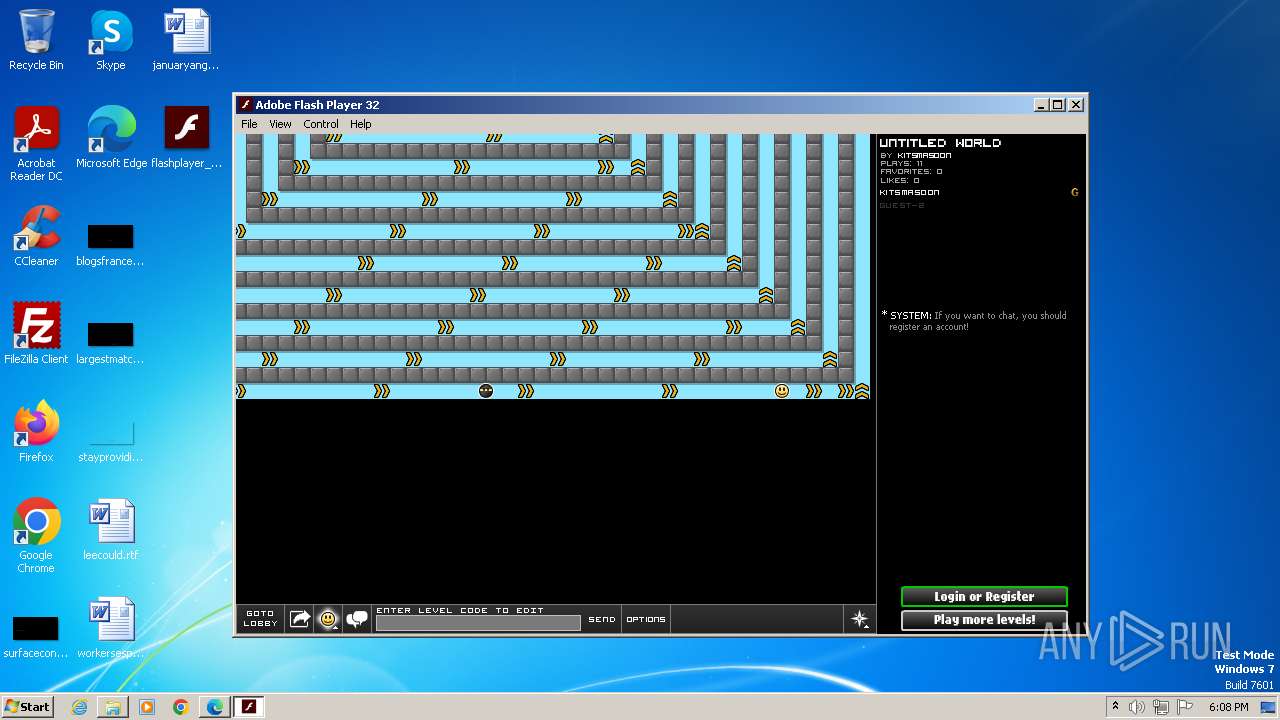Open Windows Media Player taskbar icon
Screen dimensions: 1280x720
click(x=147, y=707)
